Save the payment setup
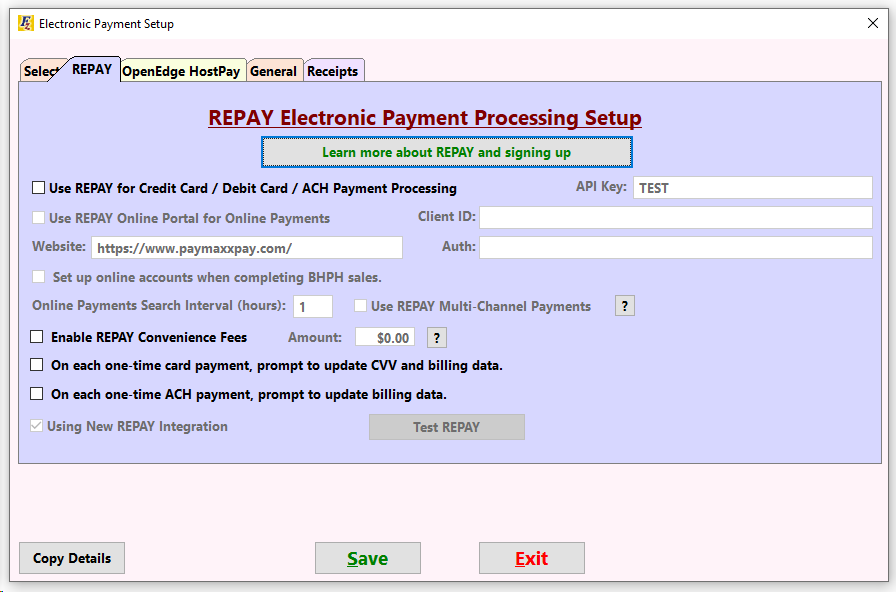The height and width of the screenshot is (592, 896). tap(368, 558)
